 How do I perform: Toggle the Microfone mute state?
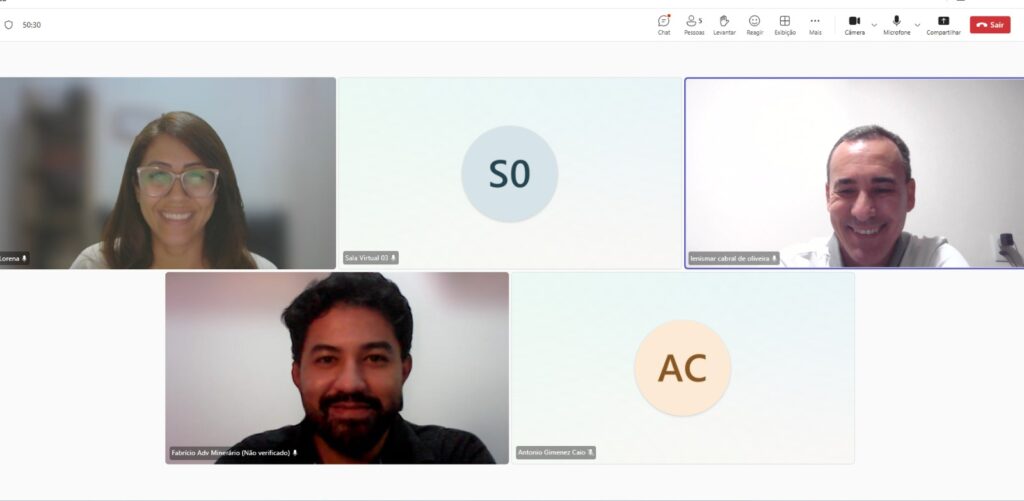click(897, 25)
